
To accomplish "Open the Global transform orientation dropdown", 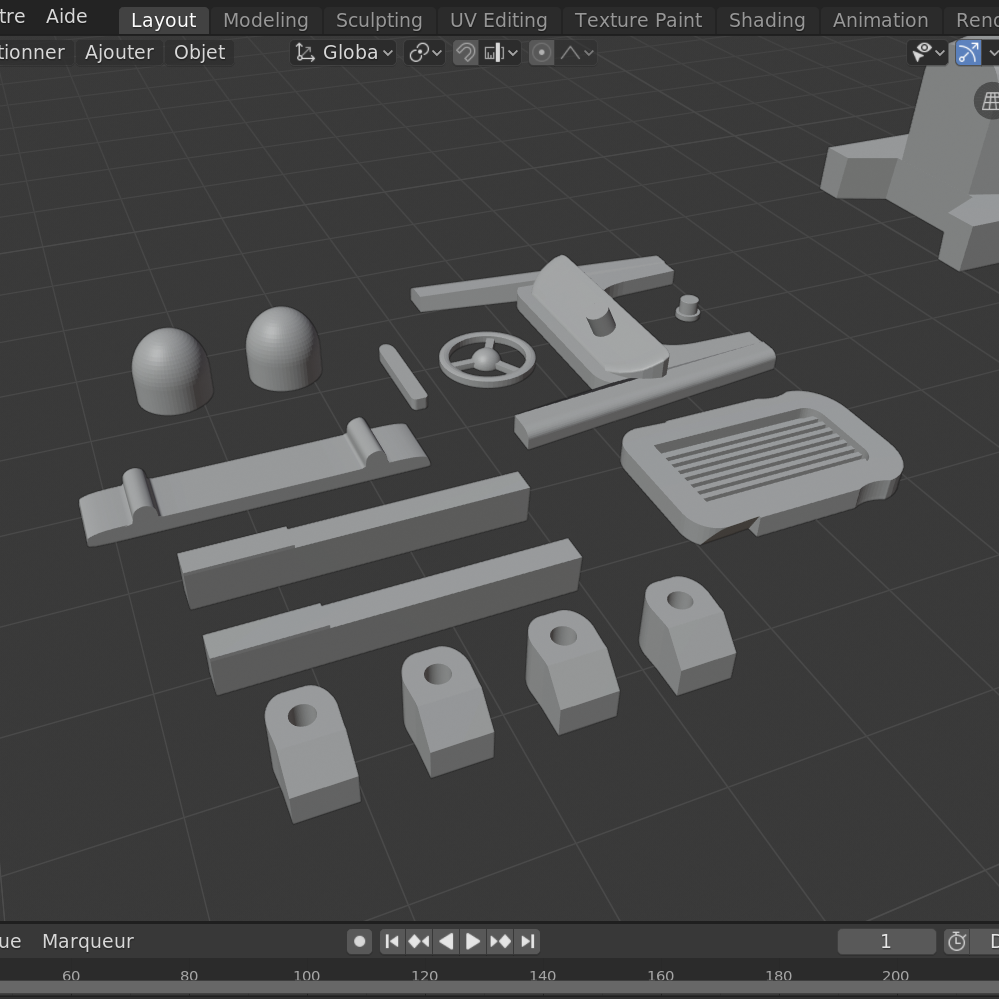I will coord(343,52).
